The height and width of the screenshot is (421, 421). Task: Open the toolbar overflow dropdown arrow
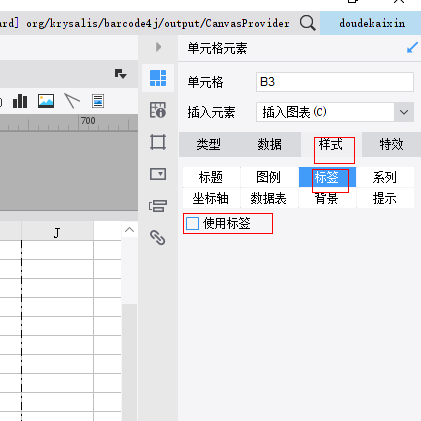(120, 74)
